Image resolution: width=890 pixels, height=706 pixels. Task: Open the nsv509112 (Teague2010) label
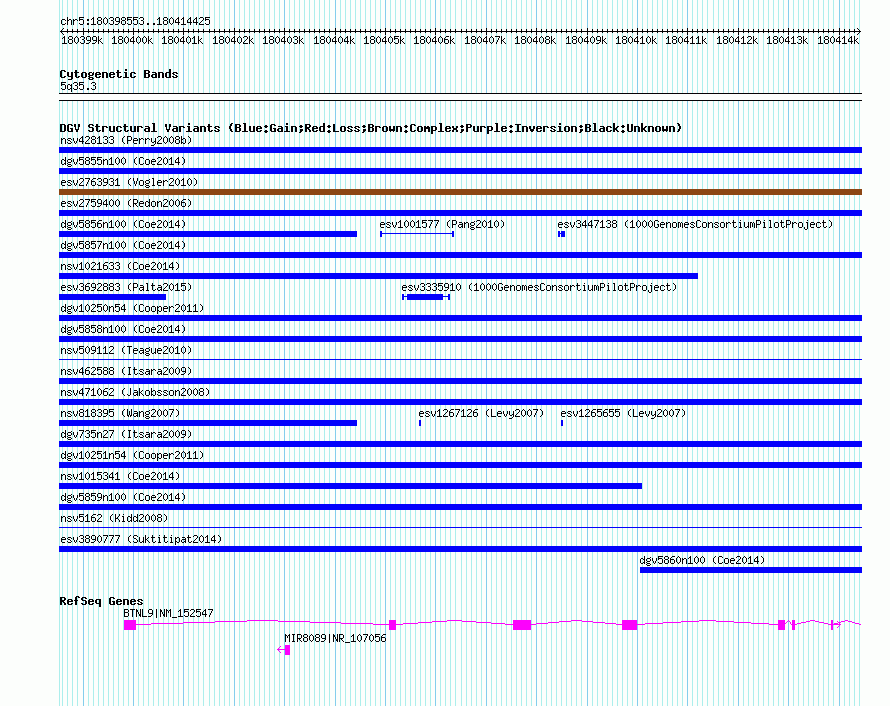click(126, 350)
